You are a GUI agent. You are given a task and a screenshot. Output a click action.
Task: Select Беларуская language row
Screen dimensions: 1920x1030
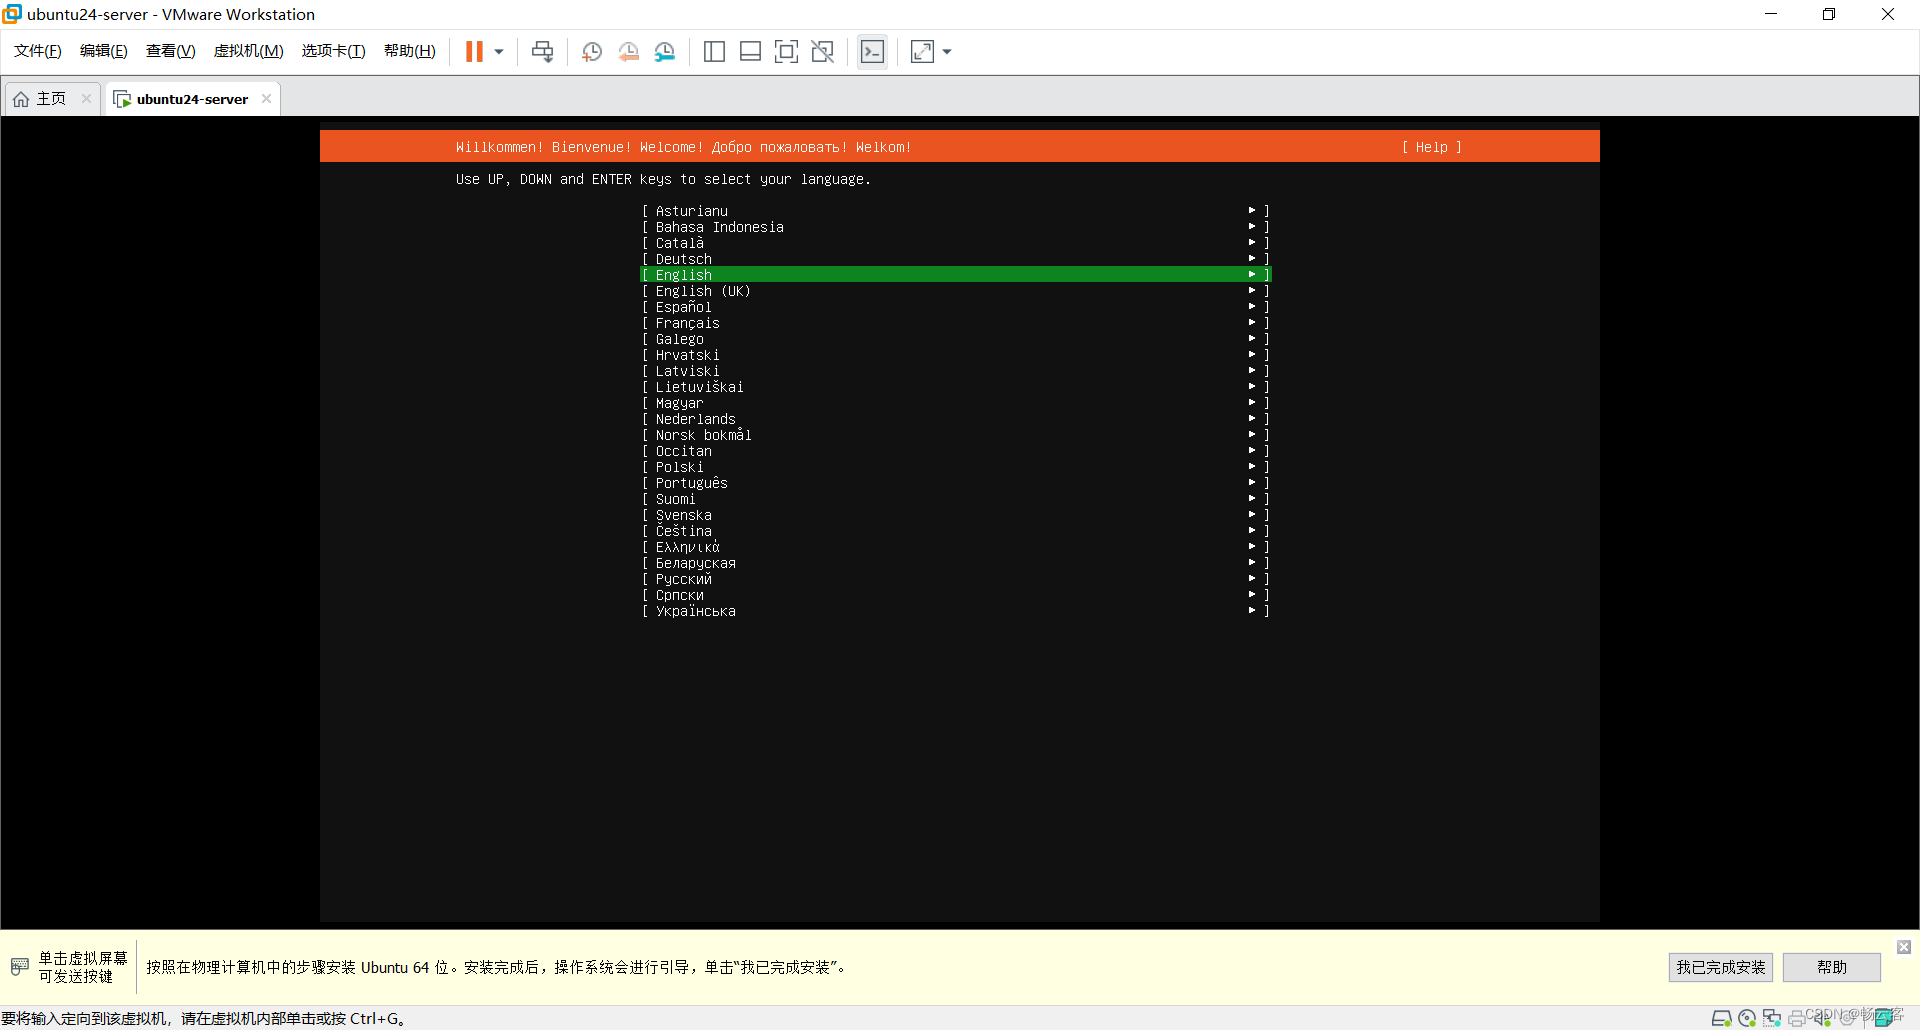pyautogui.click(x=955, y=563)
